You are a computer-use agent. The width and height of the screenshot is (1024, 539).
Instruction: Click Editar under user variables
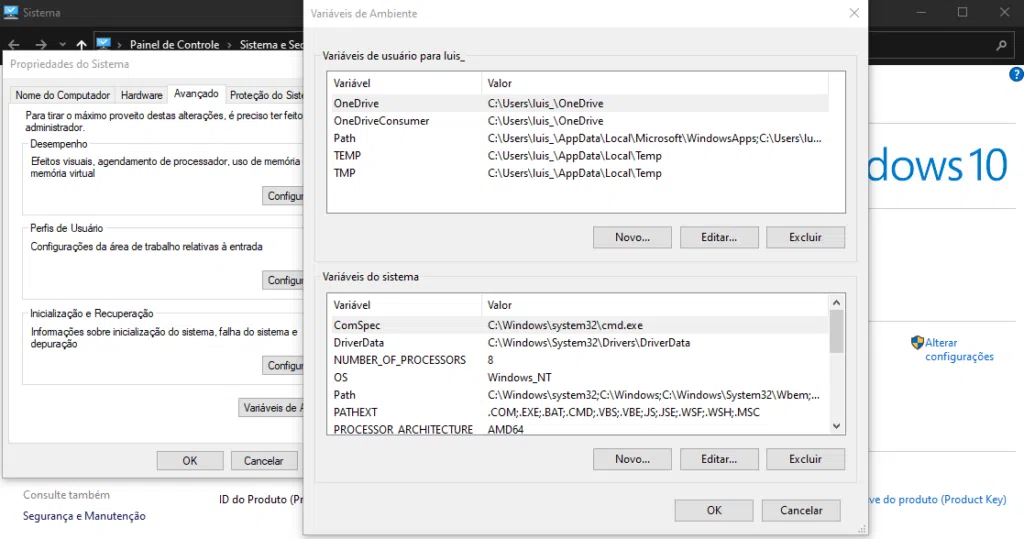[719, 237]
